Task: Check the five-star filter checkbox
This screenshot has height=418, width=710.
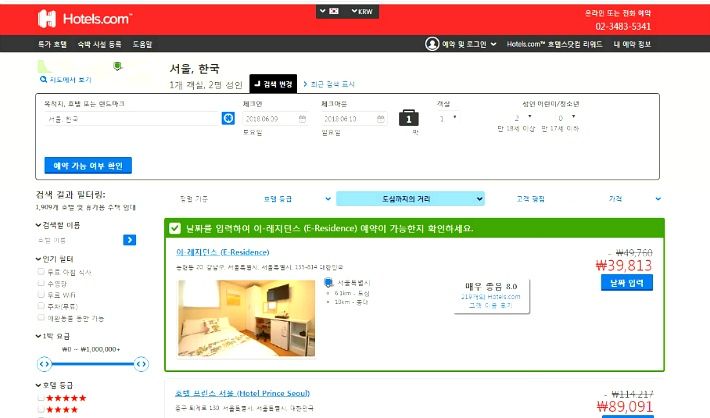Action: click(x=41, y=398)
